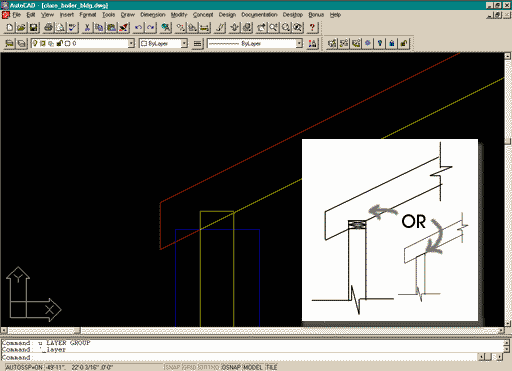Screen dimensions: 512x371
Task: Open the Draw menu
Action: coord(128,15)
